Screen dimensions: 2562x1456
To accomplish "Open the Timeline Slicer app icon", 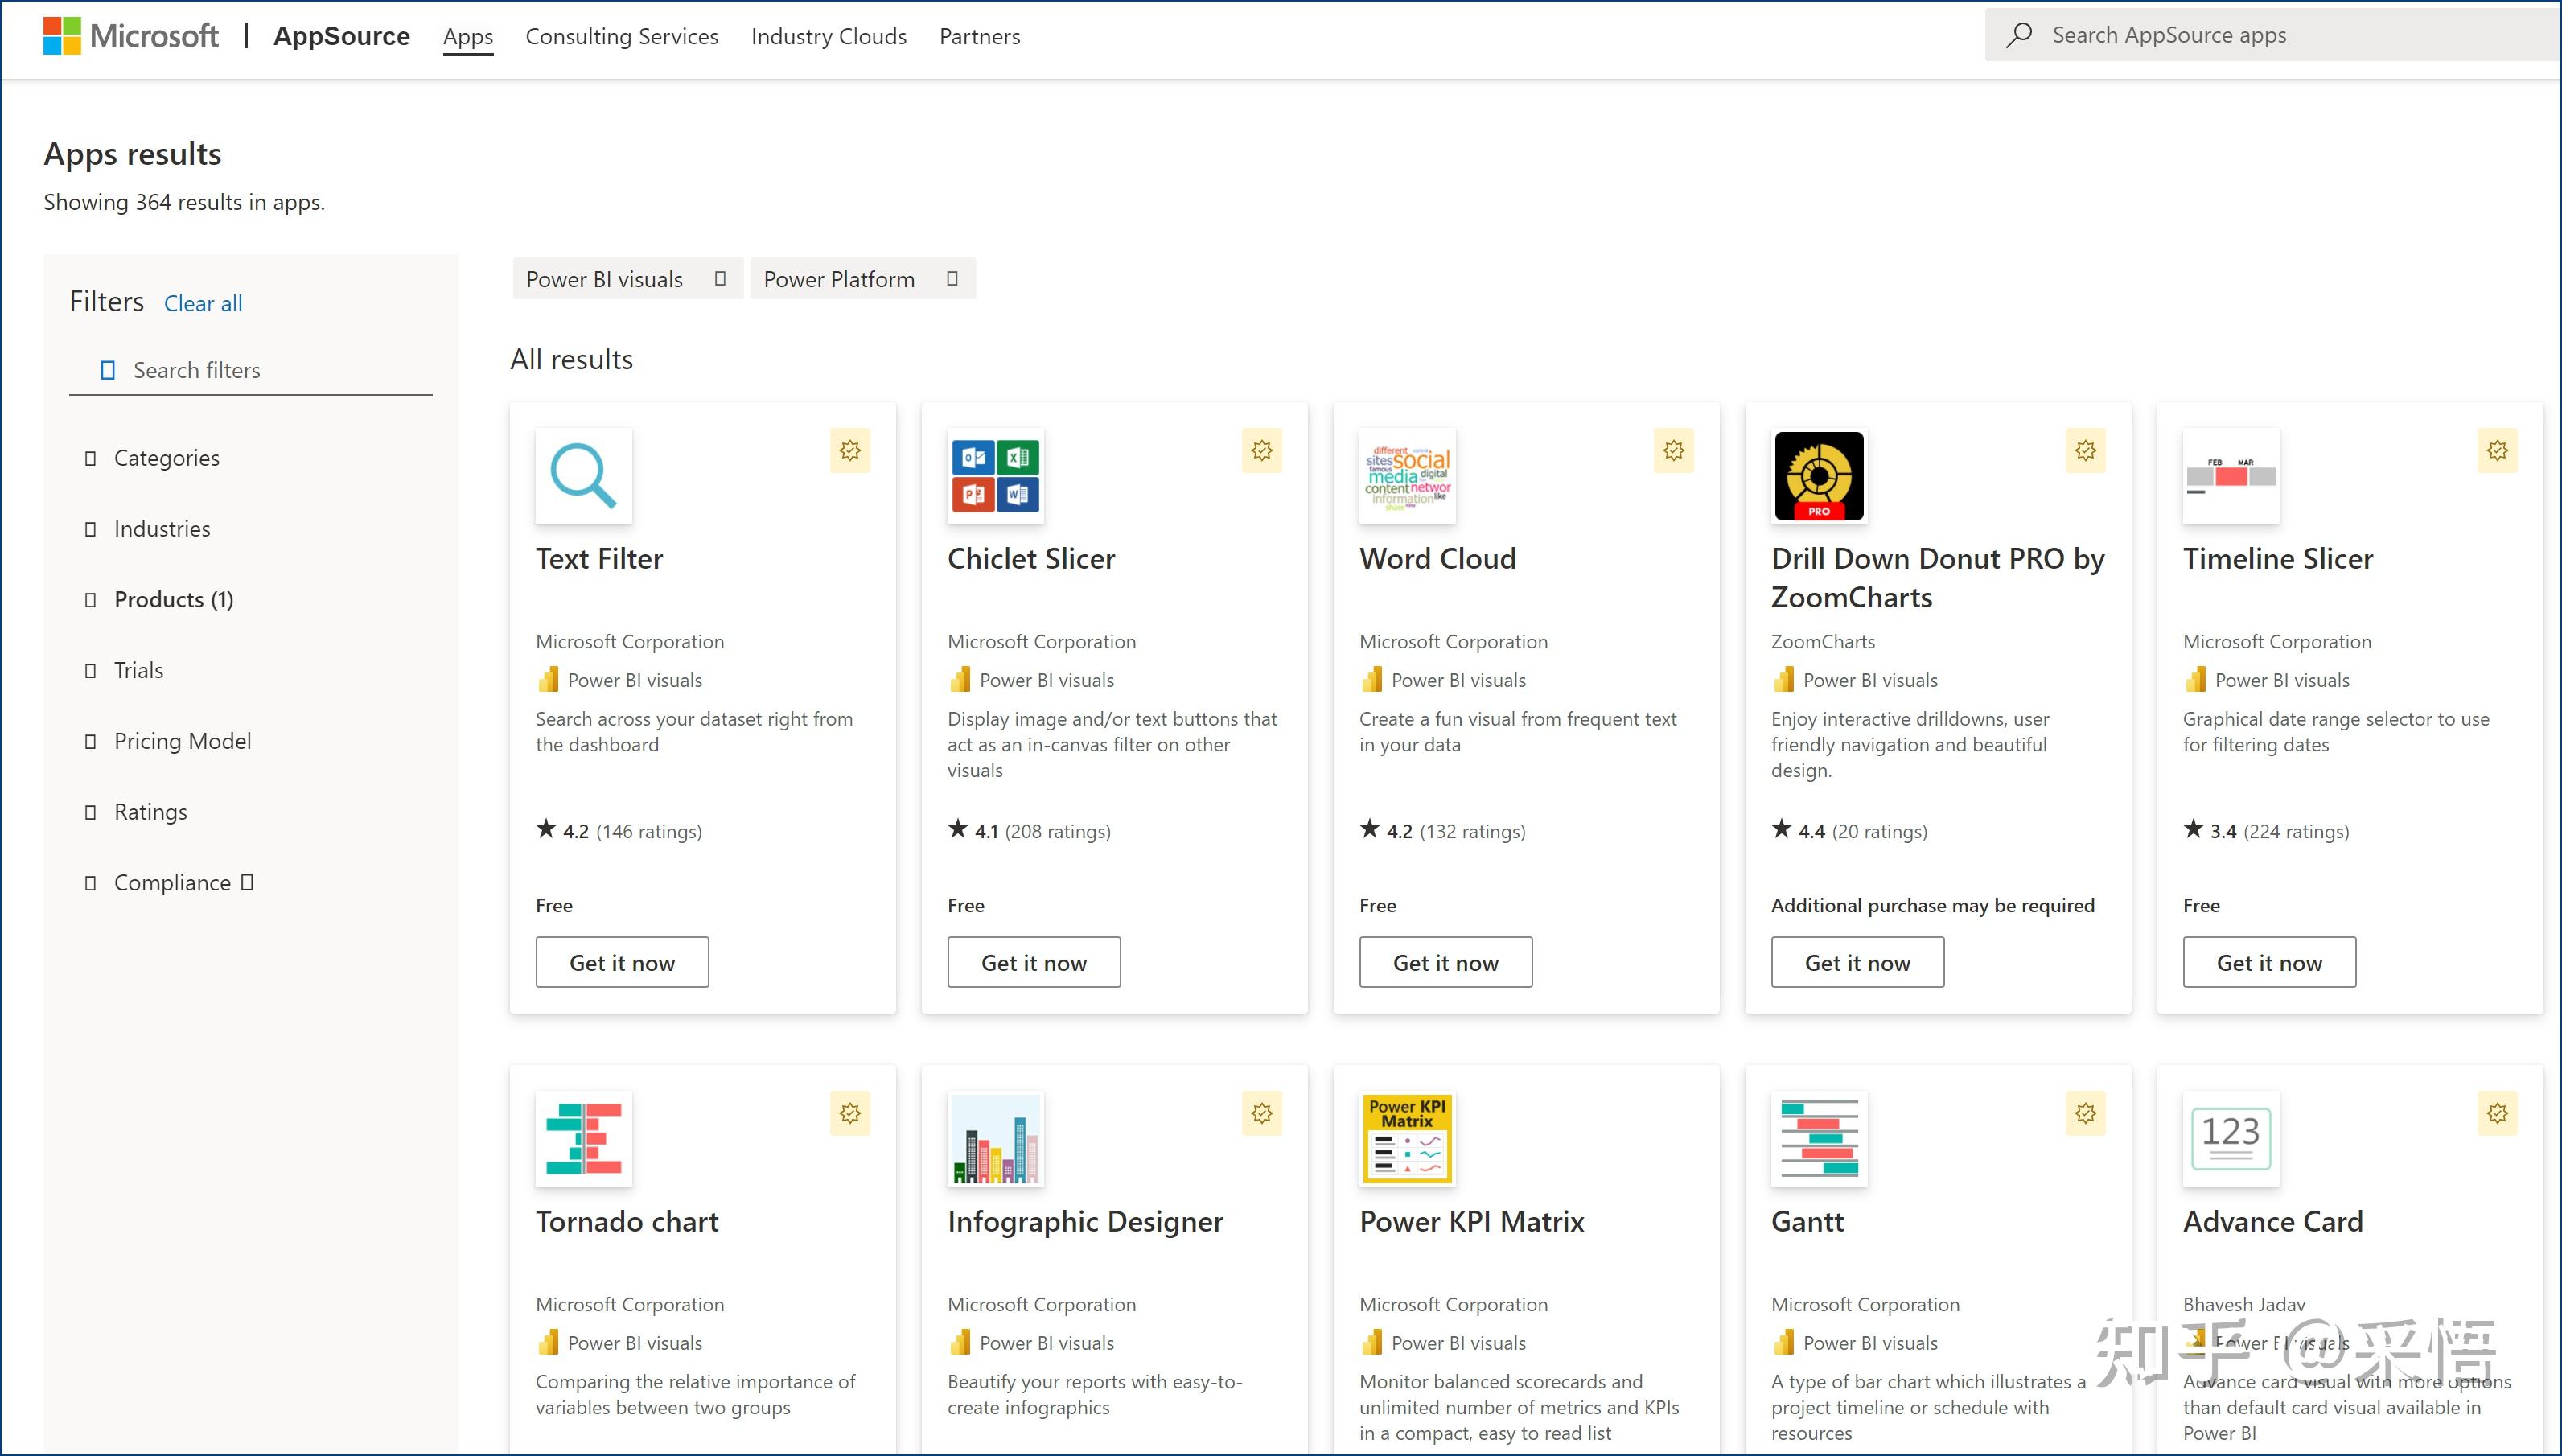I will tap(2232, 477).
